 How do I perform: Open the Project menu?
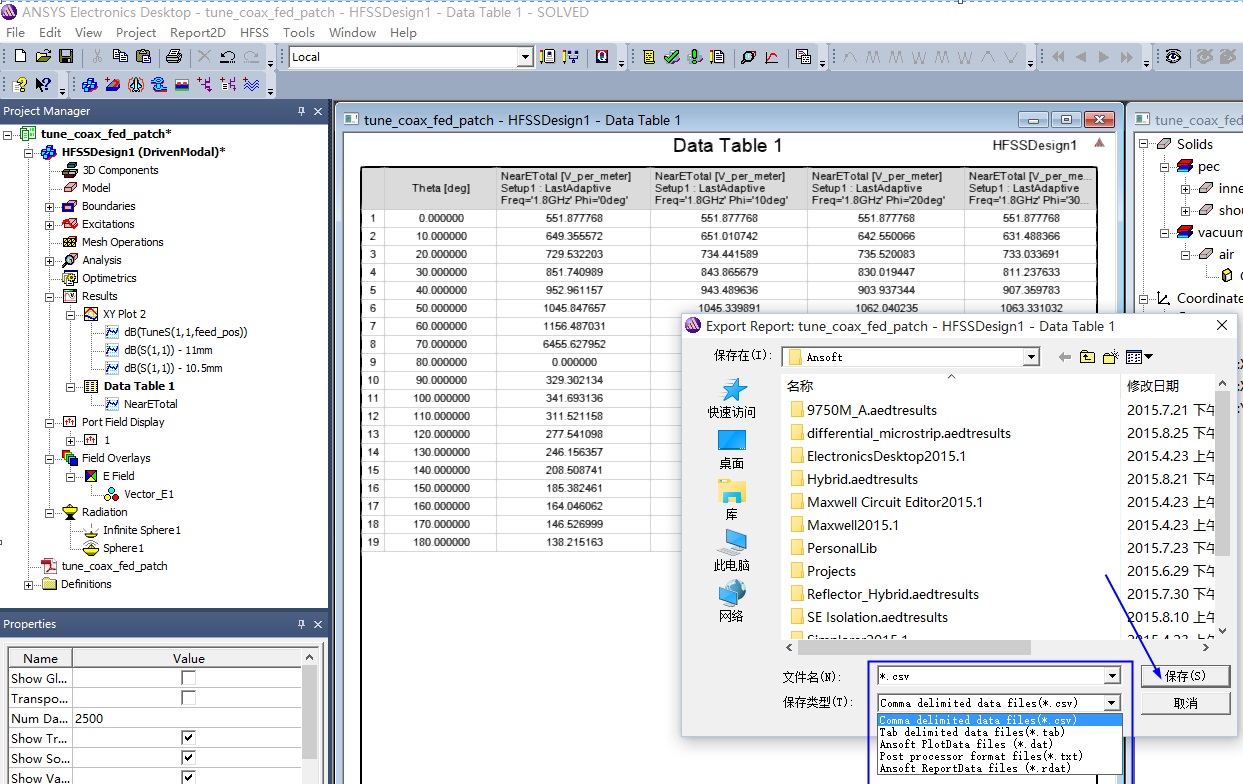tap(136, 32)
